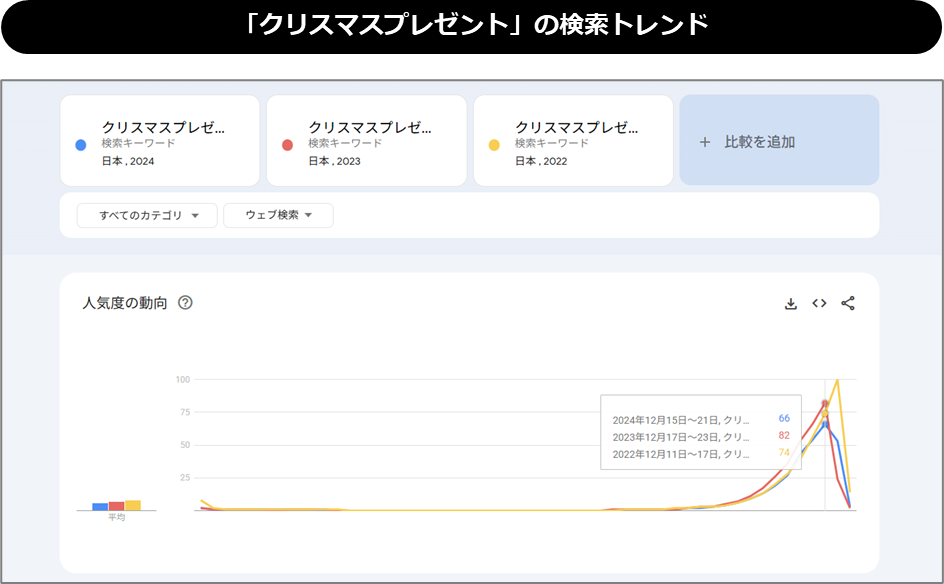Click red dot on 日本, 2023 card
The height and width of the screenshot is (584, 944).
pyautogui.click(x=287, y=145)
